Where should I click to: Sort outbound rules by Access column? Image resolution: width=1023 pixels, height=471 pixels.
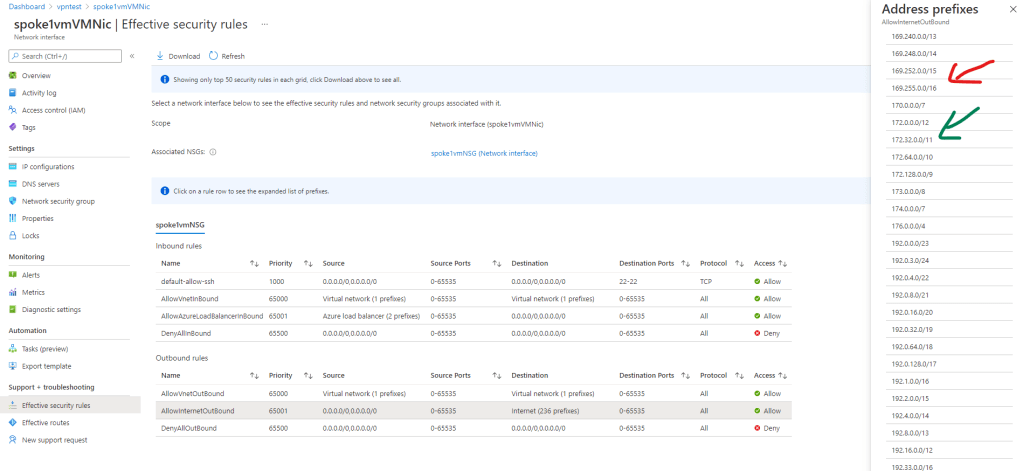click(x=783, y=375)
